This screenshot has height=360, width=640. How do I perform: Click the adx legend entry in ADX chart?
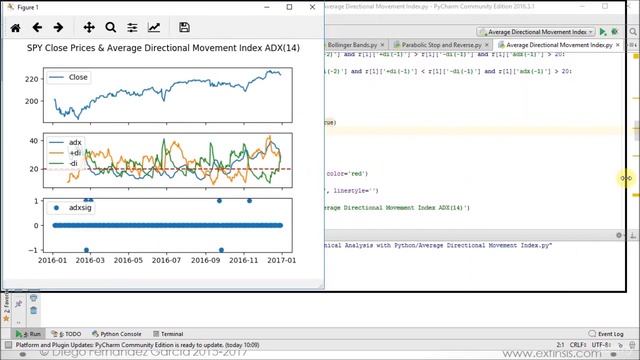point(66,142)
